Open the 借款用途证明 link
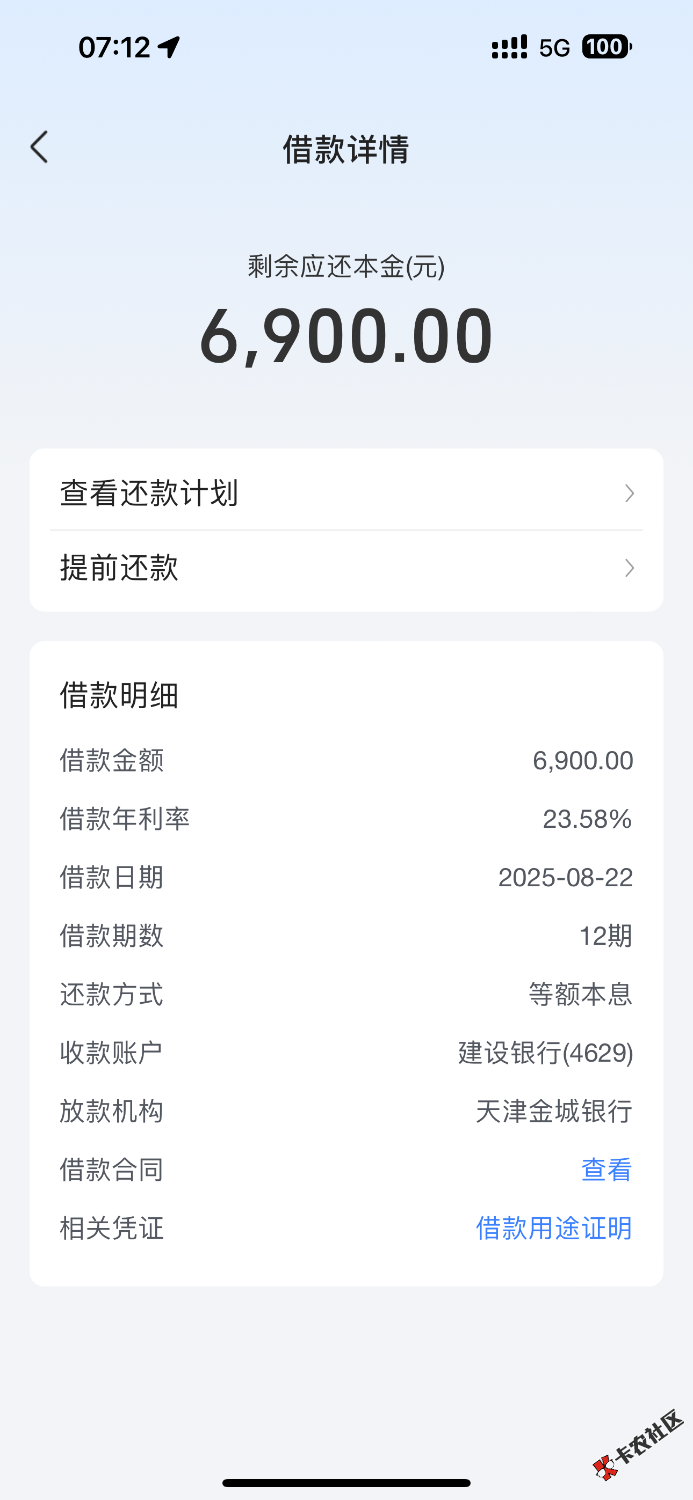693x1500 pixels. click(554, 1227)
